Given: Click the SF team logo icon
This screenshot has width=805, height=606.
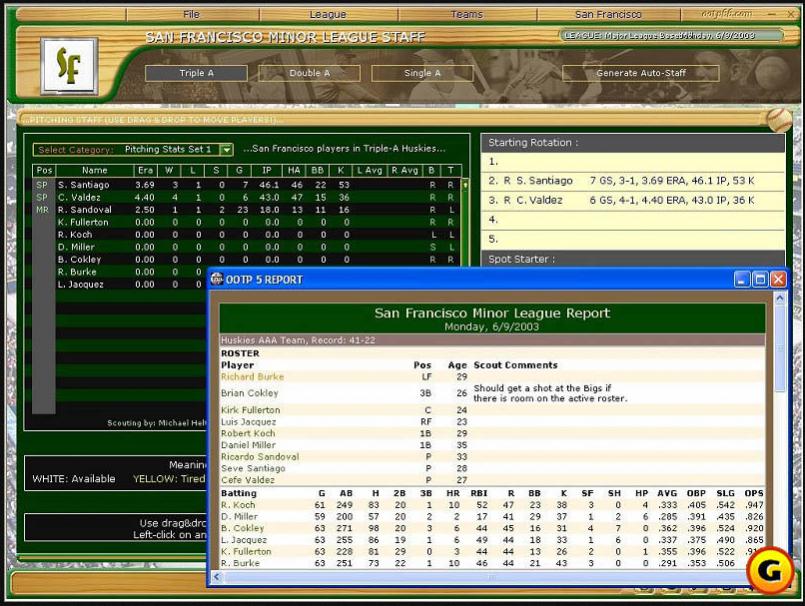Looking at the screenshot, I should pyautogui.click(x=69, y=66).
